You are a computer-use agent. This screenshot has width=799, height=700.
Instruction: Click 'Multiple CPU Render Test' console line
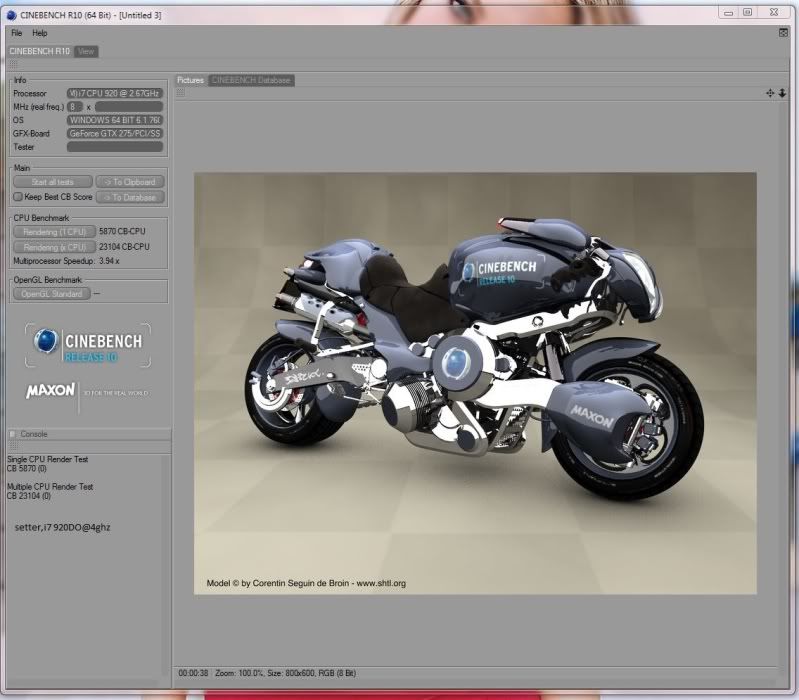(x=50, y=487)
